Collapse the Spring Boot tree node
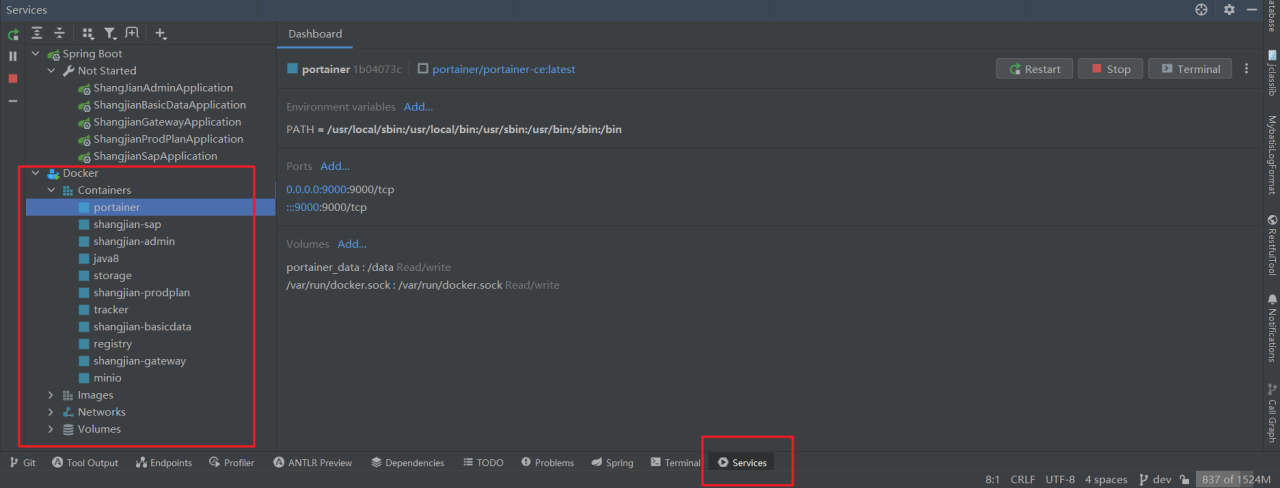Screen dimensions: 1280x488 (36, 54)
